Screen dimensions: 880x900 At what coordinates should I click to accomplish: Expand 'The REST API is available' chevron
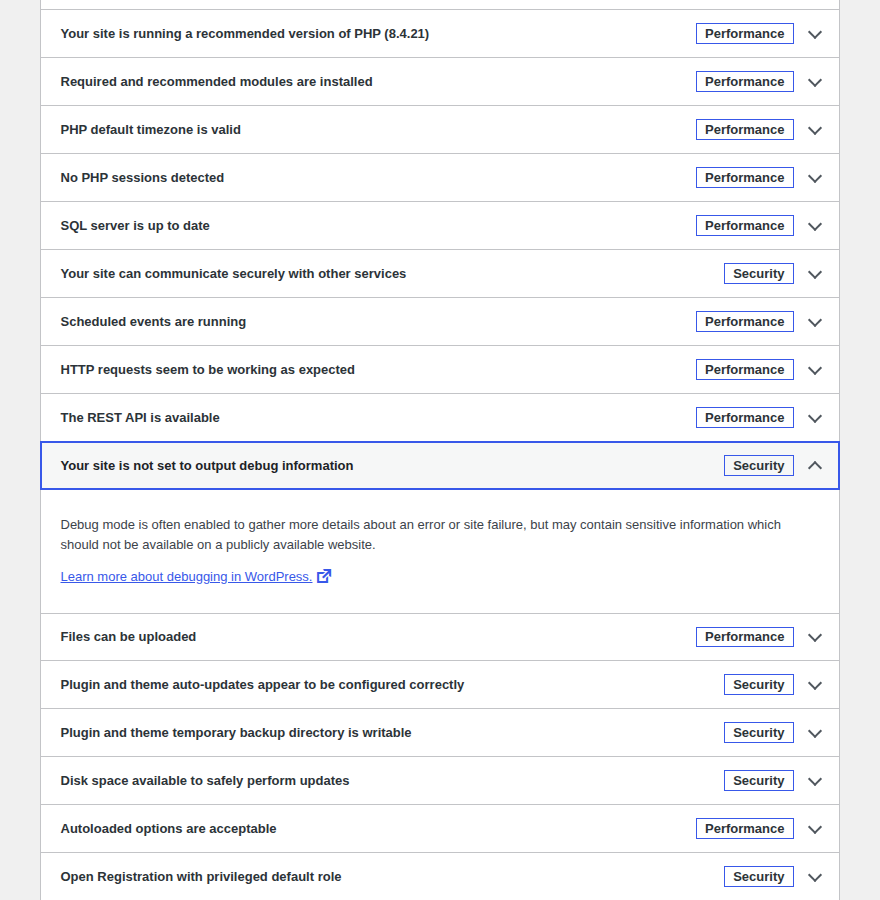815,418
